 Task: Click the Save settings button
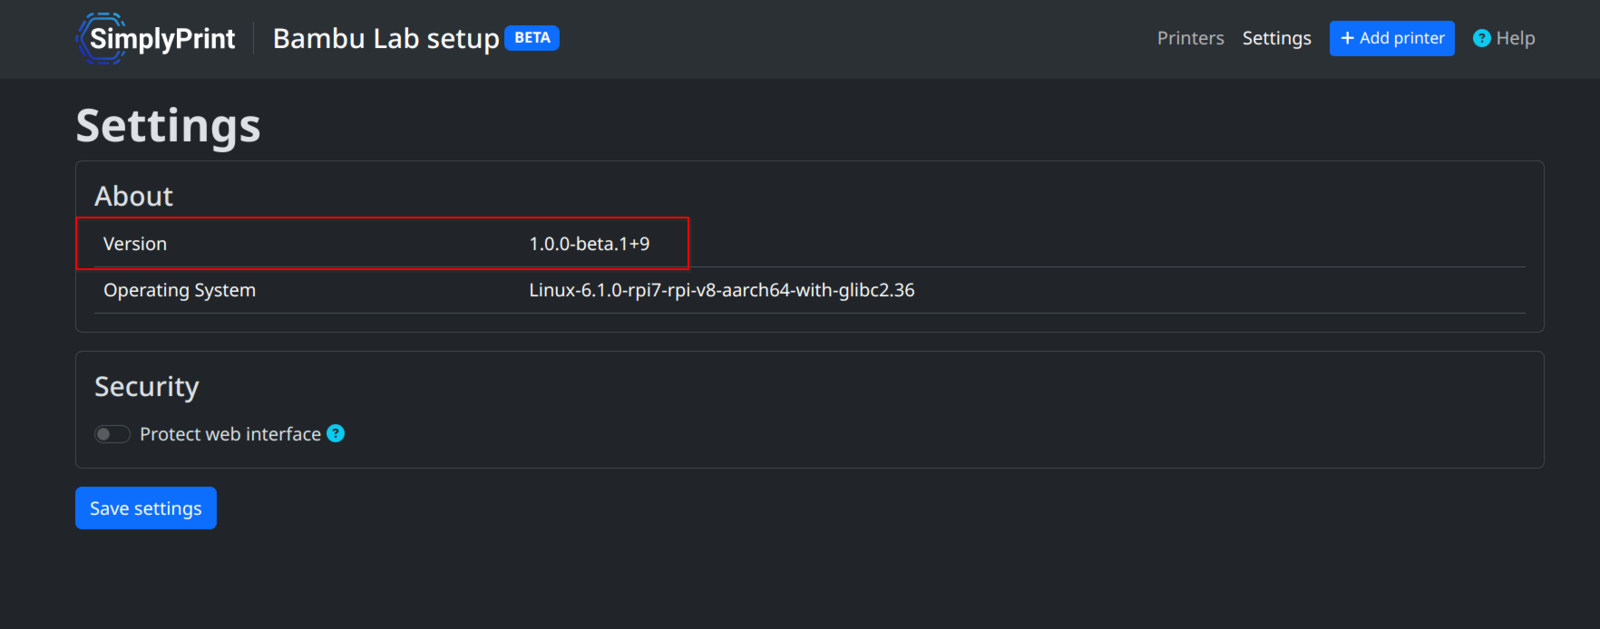(146, 508)
